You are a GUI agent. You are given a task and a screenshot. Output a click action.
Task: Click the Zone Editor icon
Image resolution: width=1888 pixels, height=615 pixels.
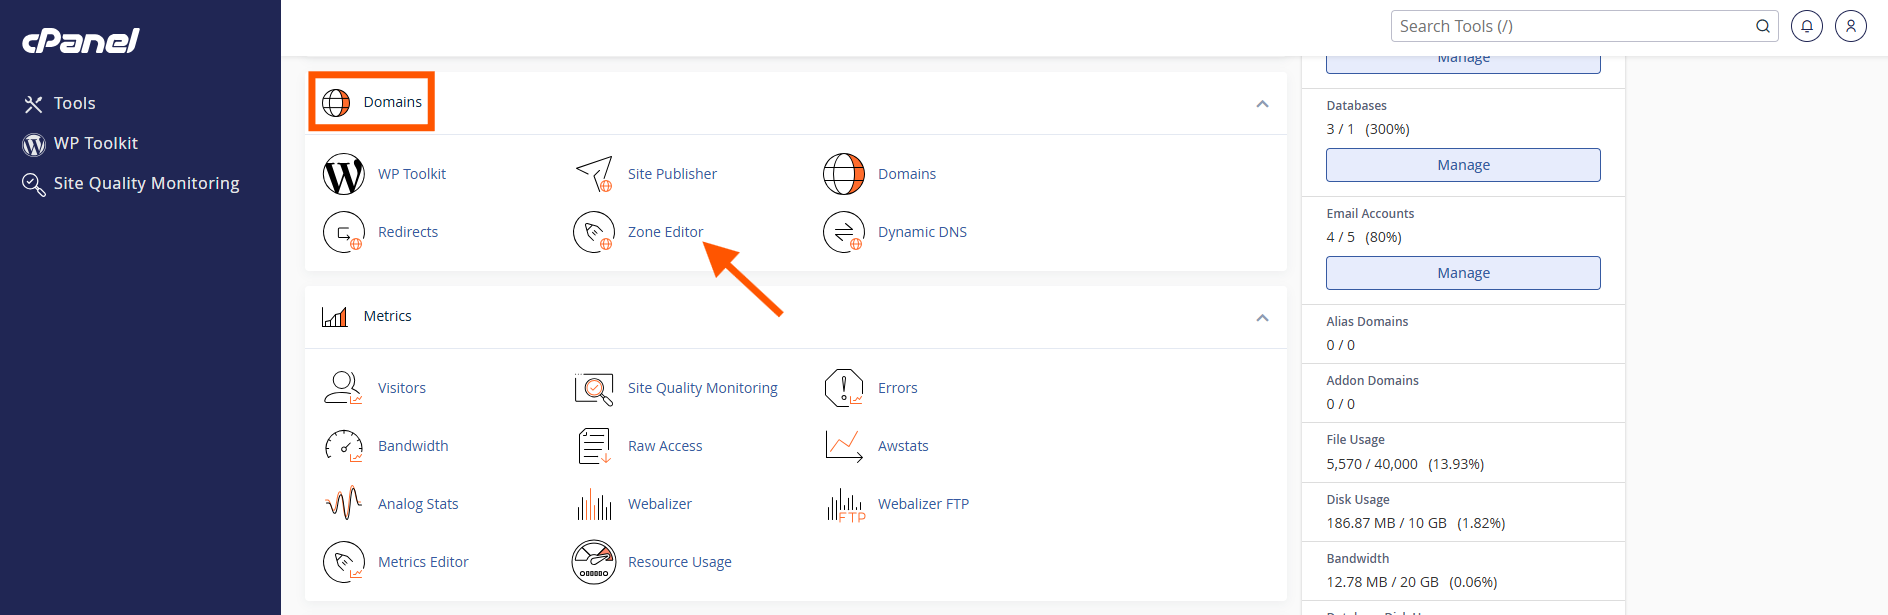coord(594,232)
